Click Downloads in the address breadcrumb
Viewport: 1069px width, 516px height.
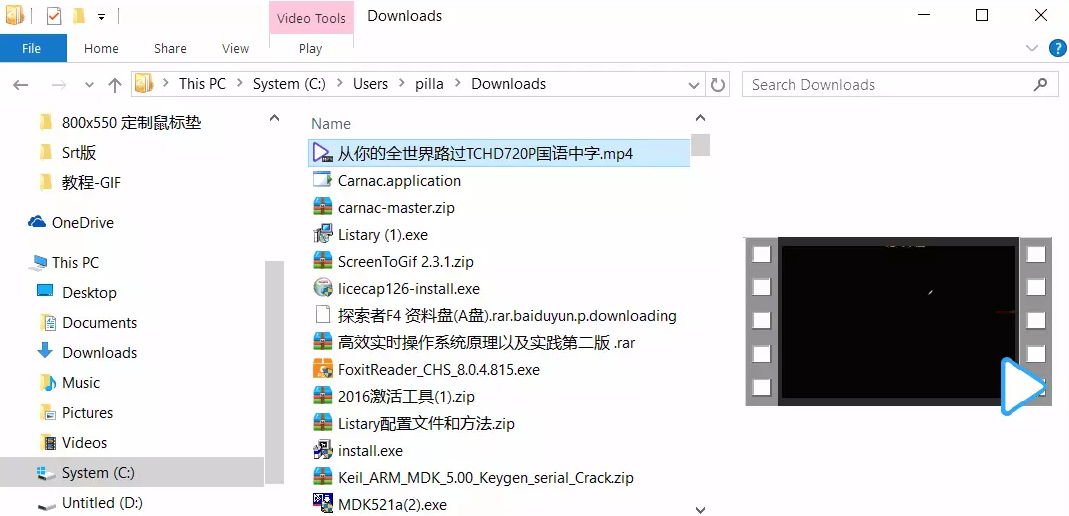(x=509, y=84)
